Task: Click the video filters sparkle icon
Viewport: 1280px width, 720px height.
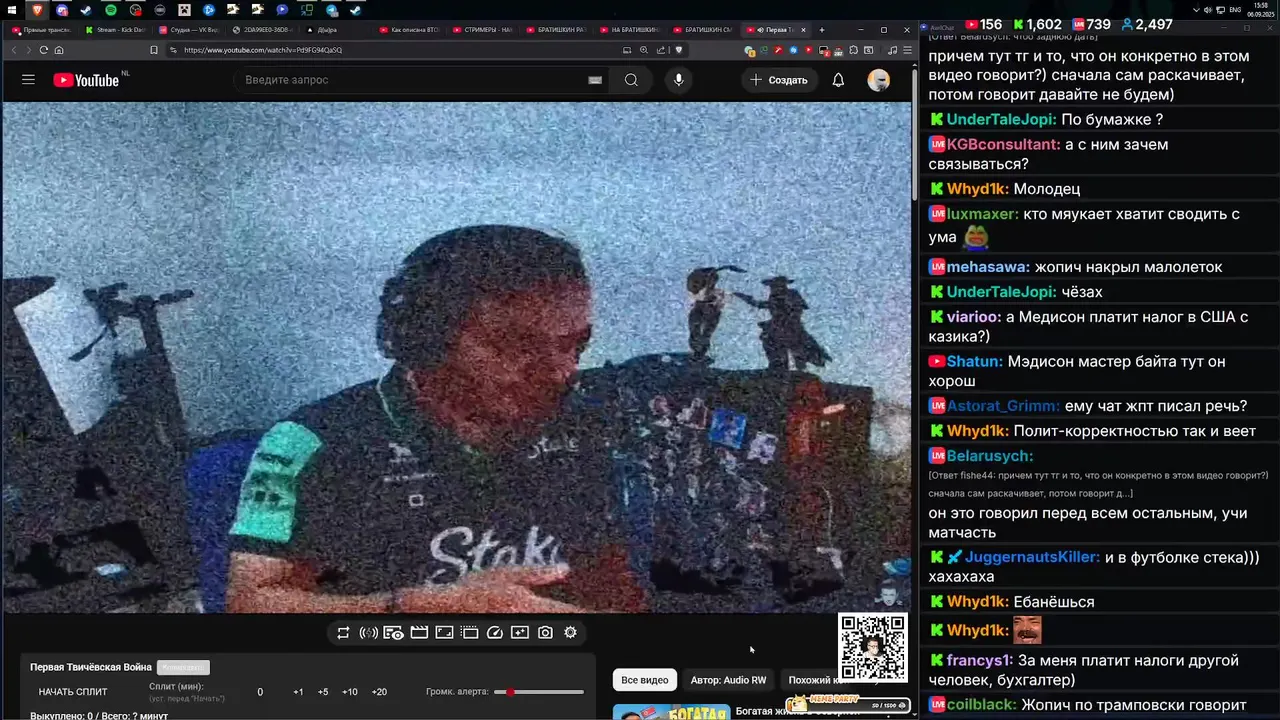Action: click(x=520, y=633)
